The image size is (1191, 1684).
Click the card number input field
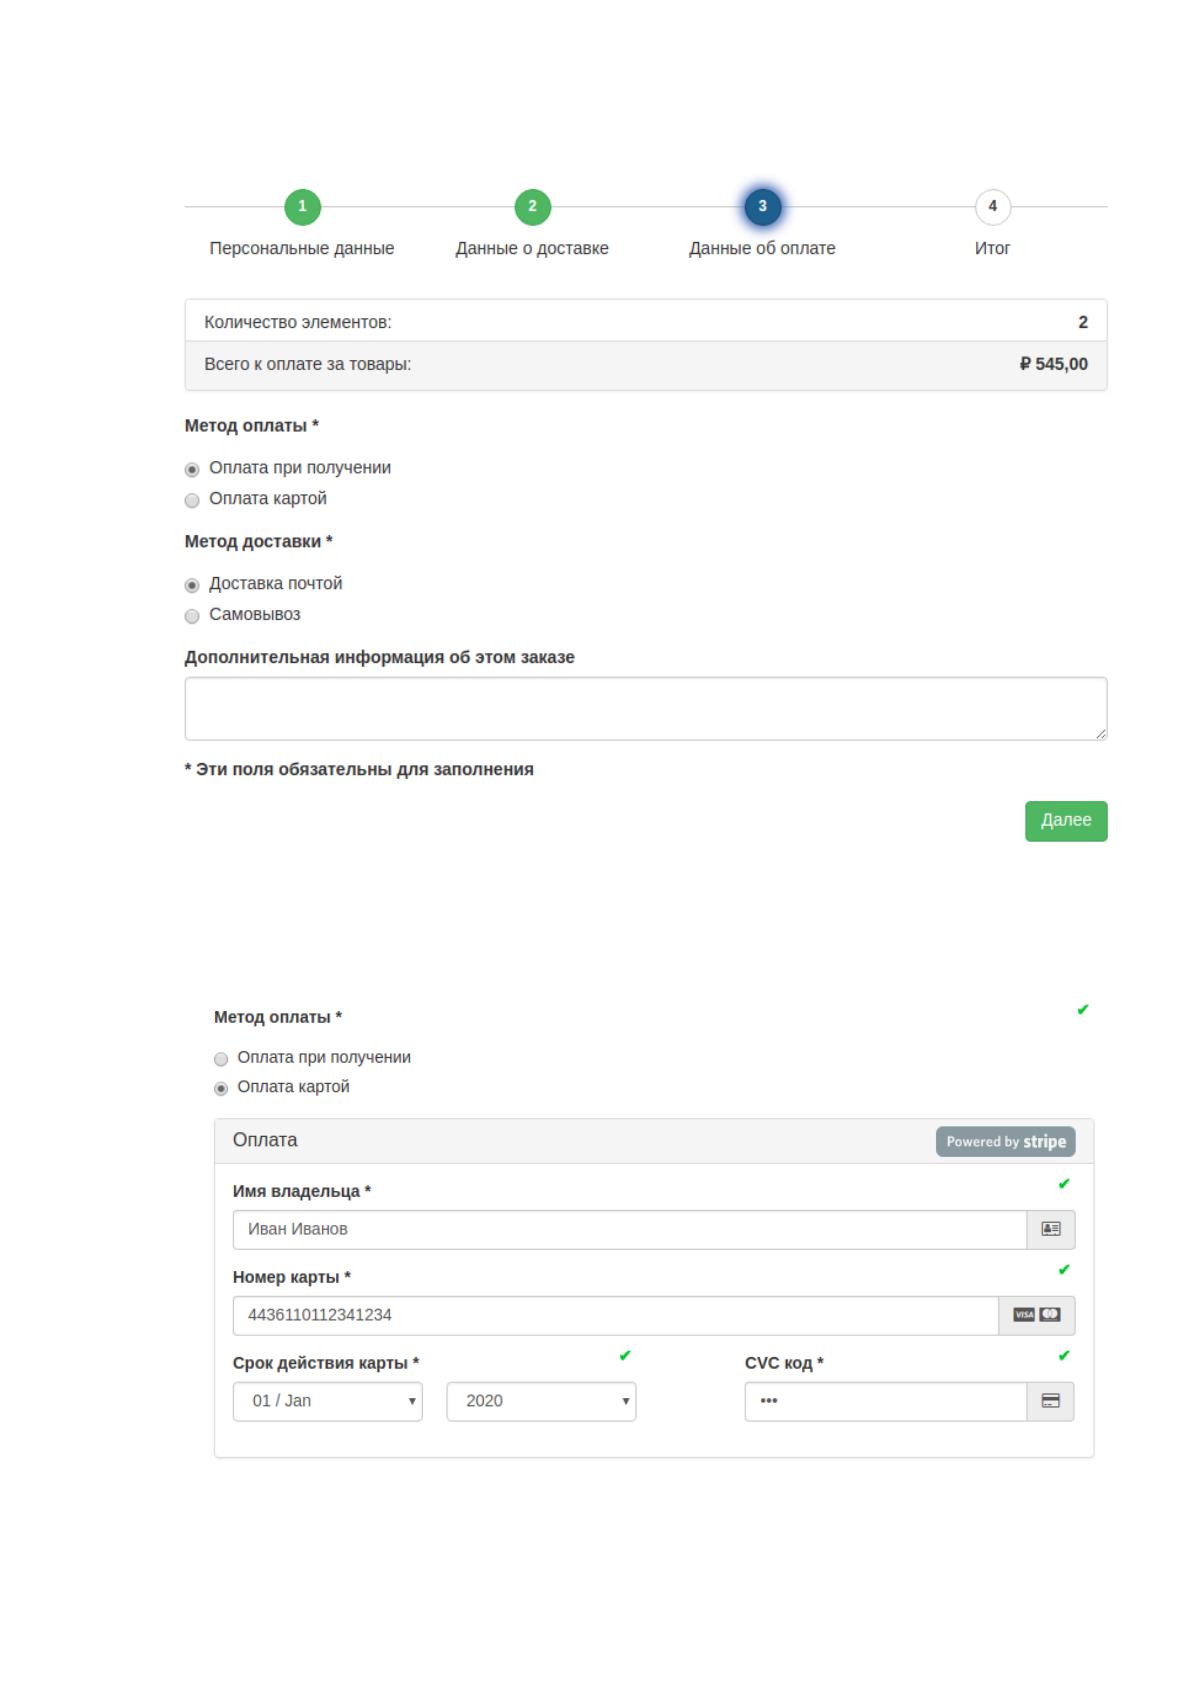615,1315
